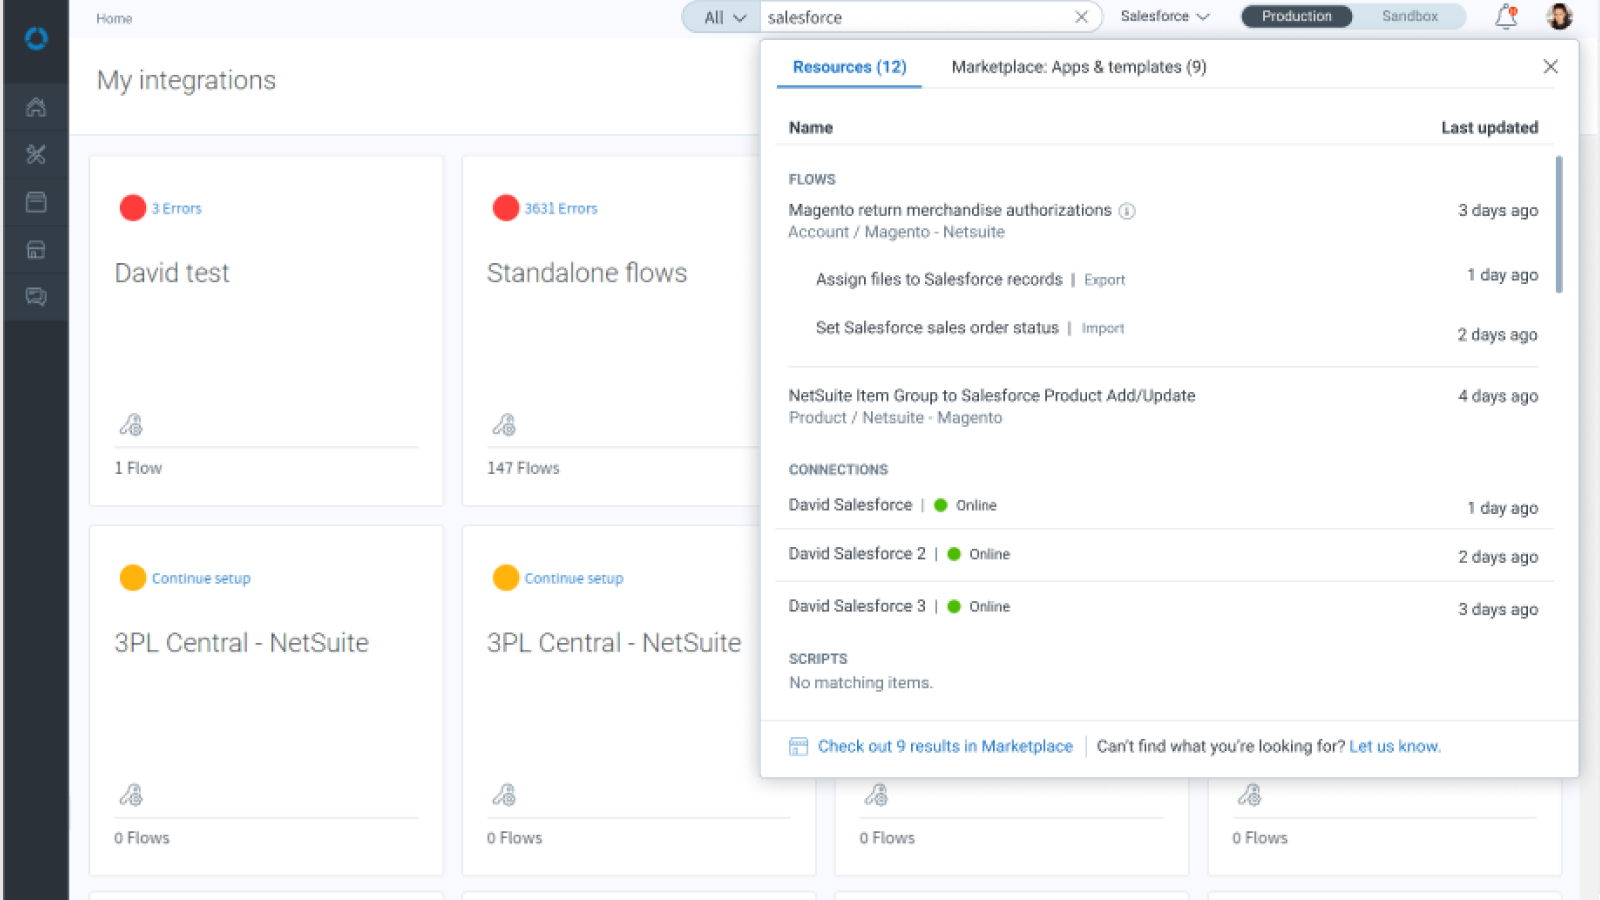Image resolution: width=1600 pixels, height=900 pixels.
Task: Open Magento return merchandise authorizations flow
Action: pyautogui.click(x=949, y=210)
